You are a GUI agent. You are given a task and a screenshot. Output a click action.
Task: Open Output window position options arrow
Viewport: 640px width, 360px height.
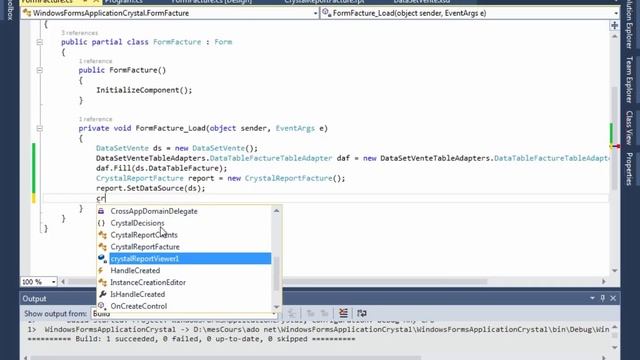click(x=592, y=298)
